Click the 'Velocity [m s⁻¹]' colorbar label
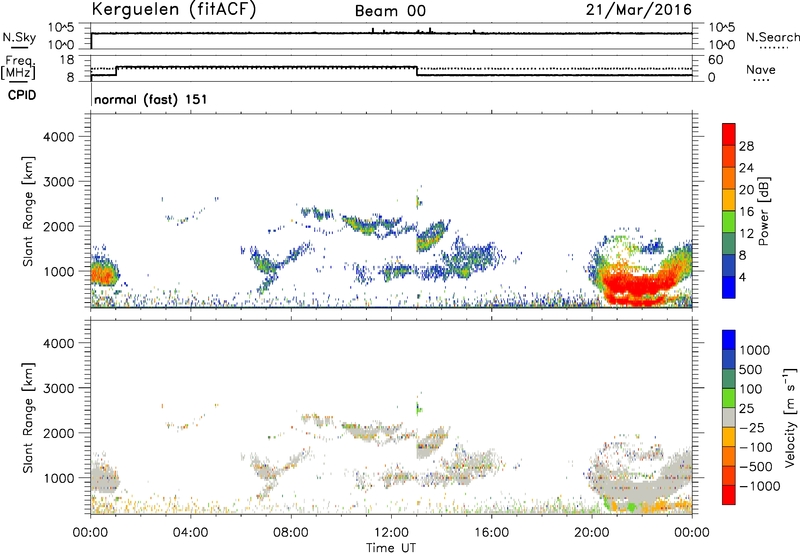 click(790, 417)
